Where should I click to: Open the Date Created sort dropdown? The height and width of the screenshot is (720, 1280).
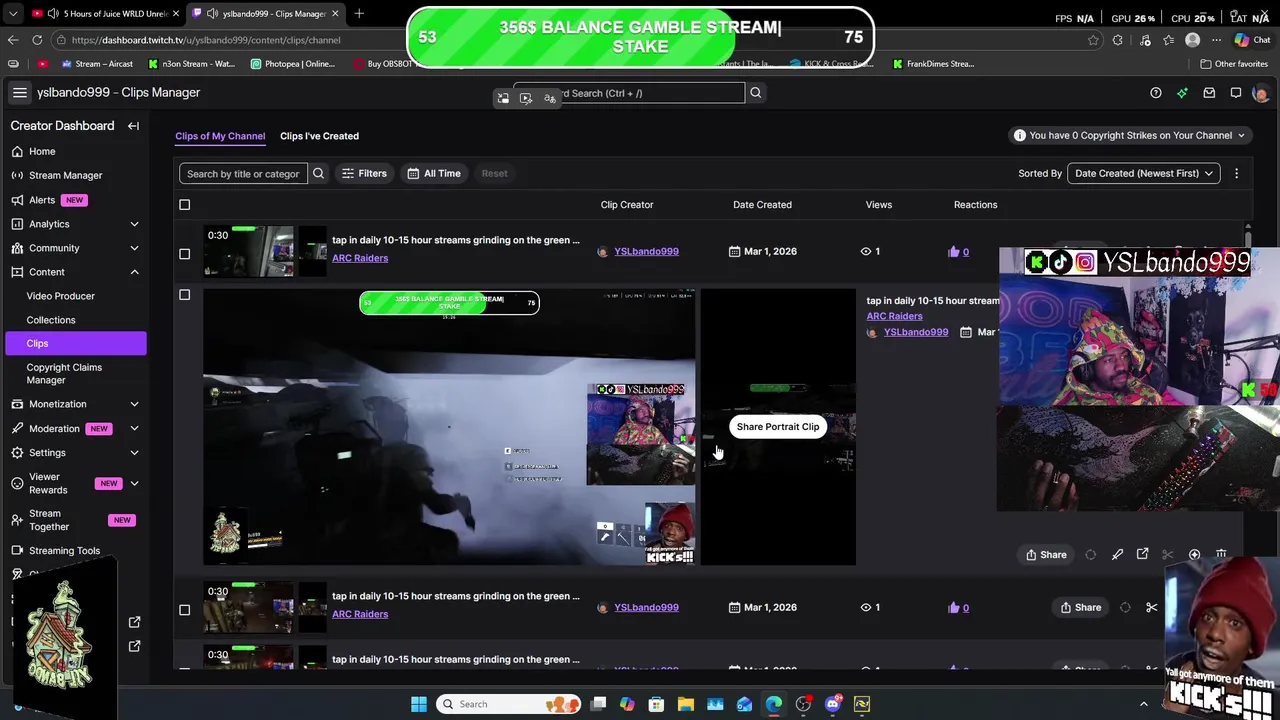[x=1144, y=173]
